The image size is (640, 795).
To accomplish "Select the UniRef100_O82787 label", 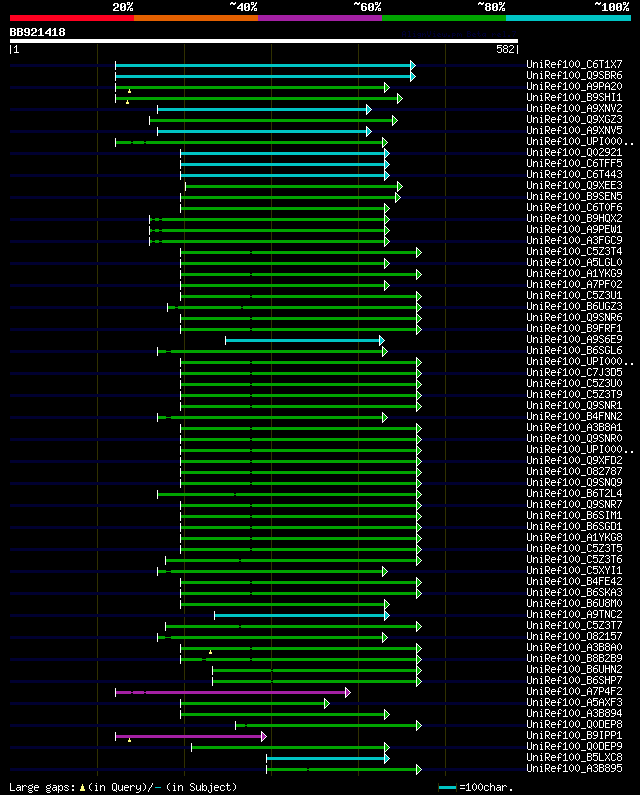I will 574,472.
